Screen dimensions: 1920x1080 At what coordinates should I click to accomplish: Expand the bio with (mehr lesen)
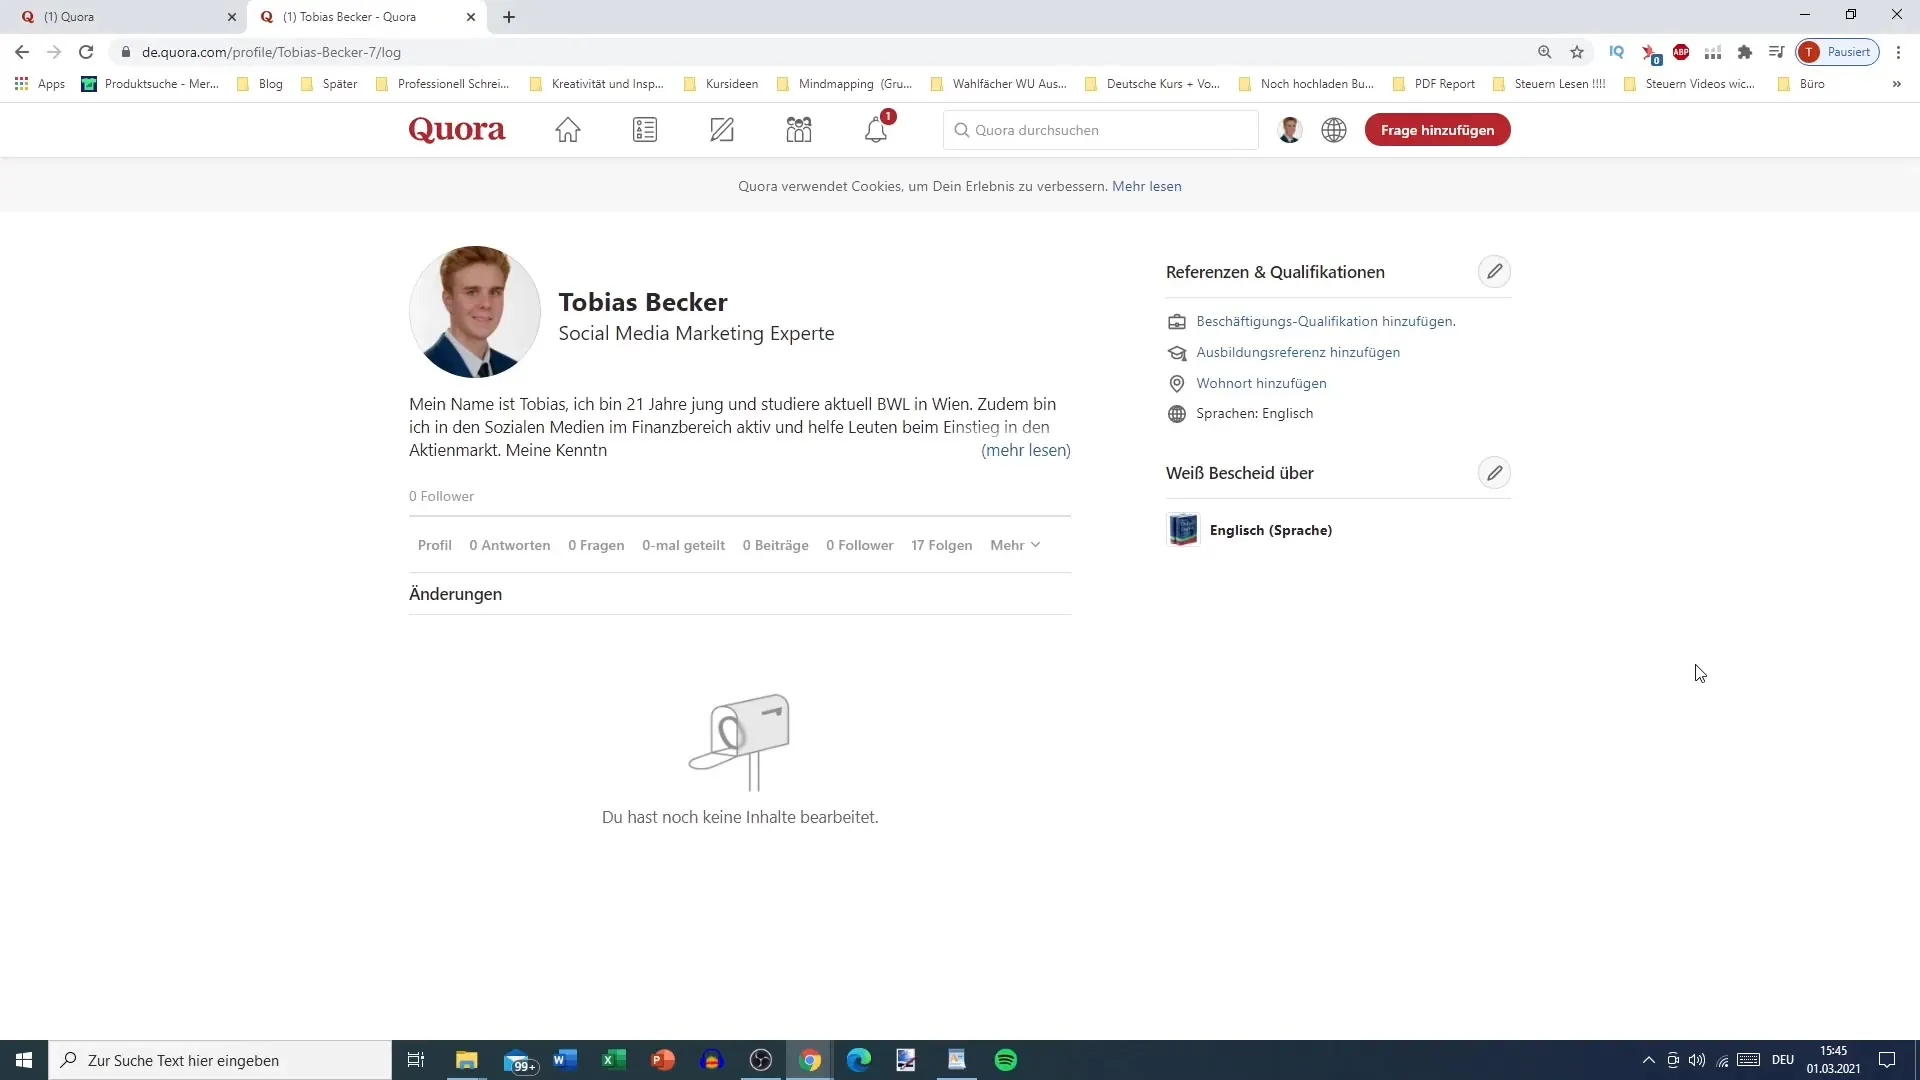(x=1026, y=450)
